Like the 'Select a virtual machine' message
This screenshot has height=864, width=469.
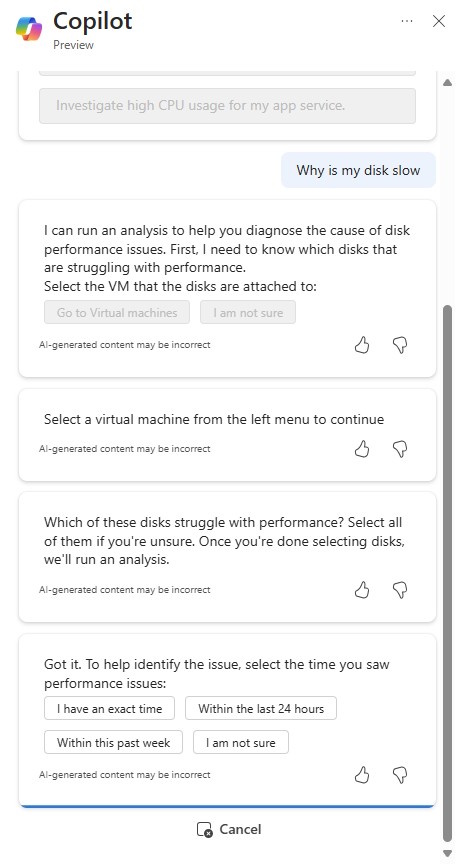[362, 449]
